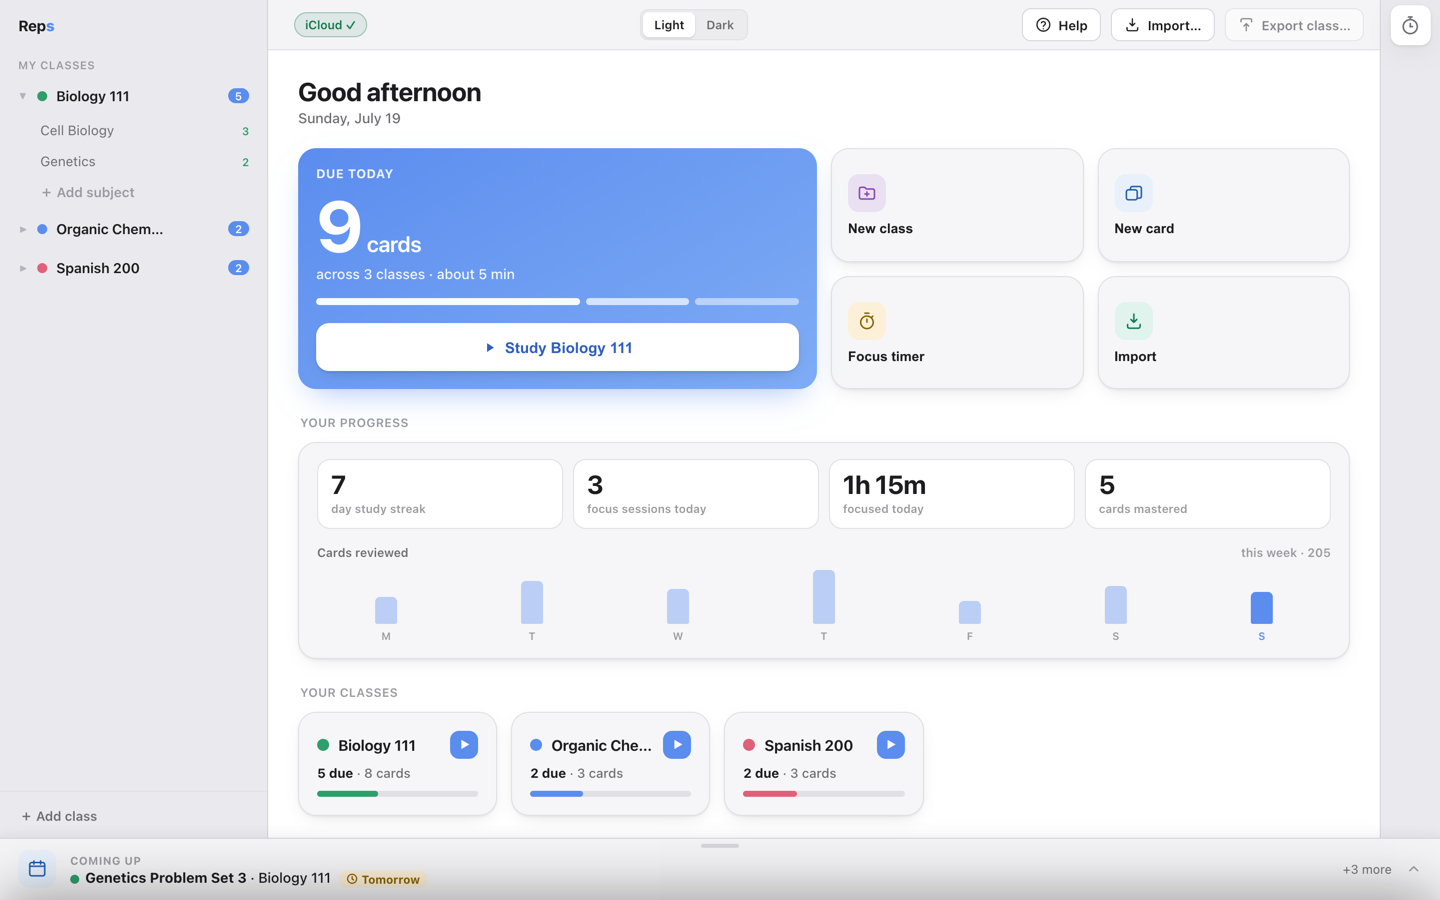Click the Import... toolbar button

tap(1163, 25)
